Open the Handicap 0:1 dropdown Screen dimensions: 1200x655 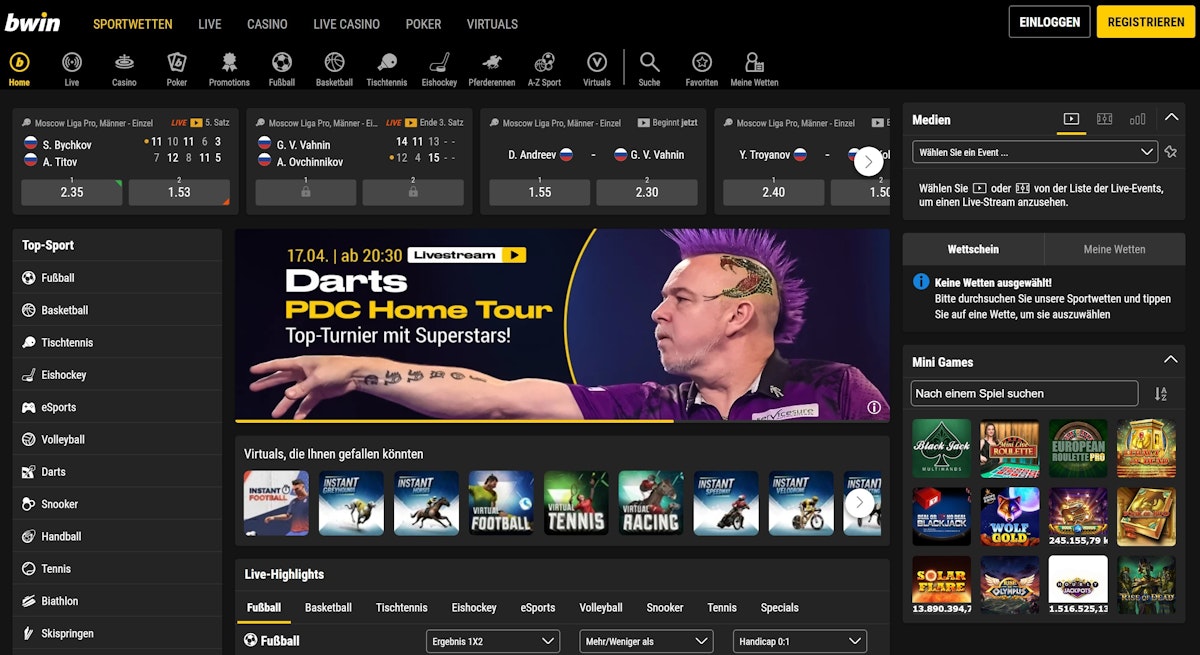[x=799, y=641]
